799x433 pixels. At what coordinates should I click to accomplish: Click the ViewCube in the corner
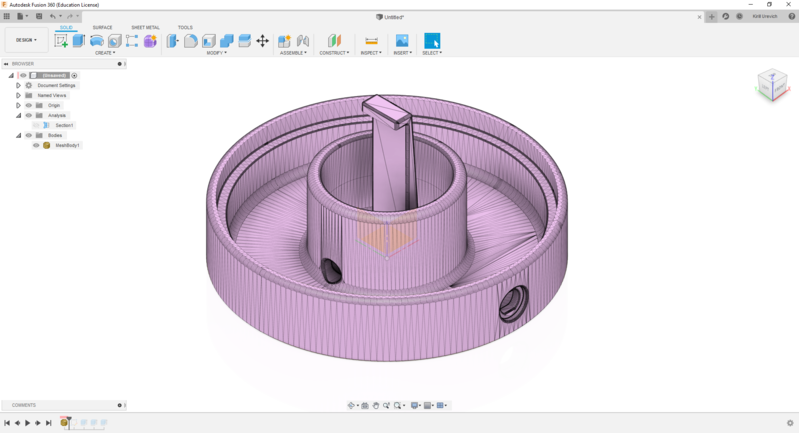(x=771, y=84)
